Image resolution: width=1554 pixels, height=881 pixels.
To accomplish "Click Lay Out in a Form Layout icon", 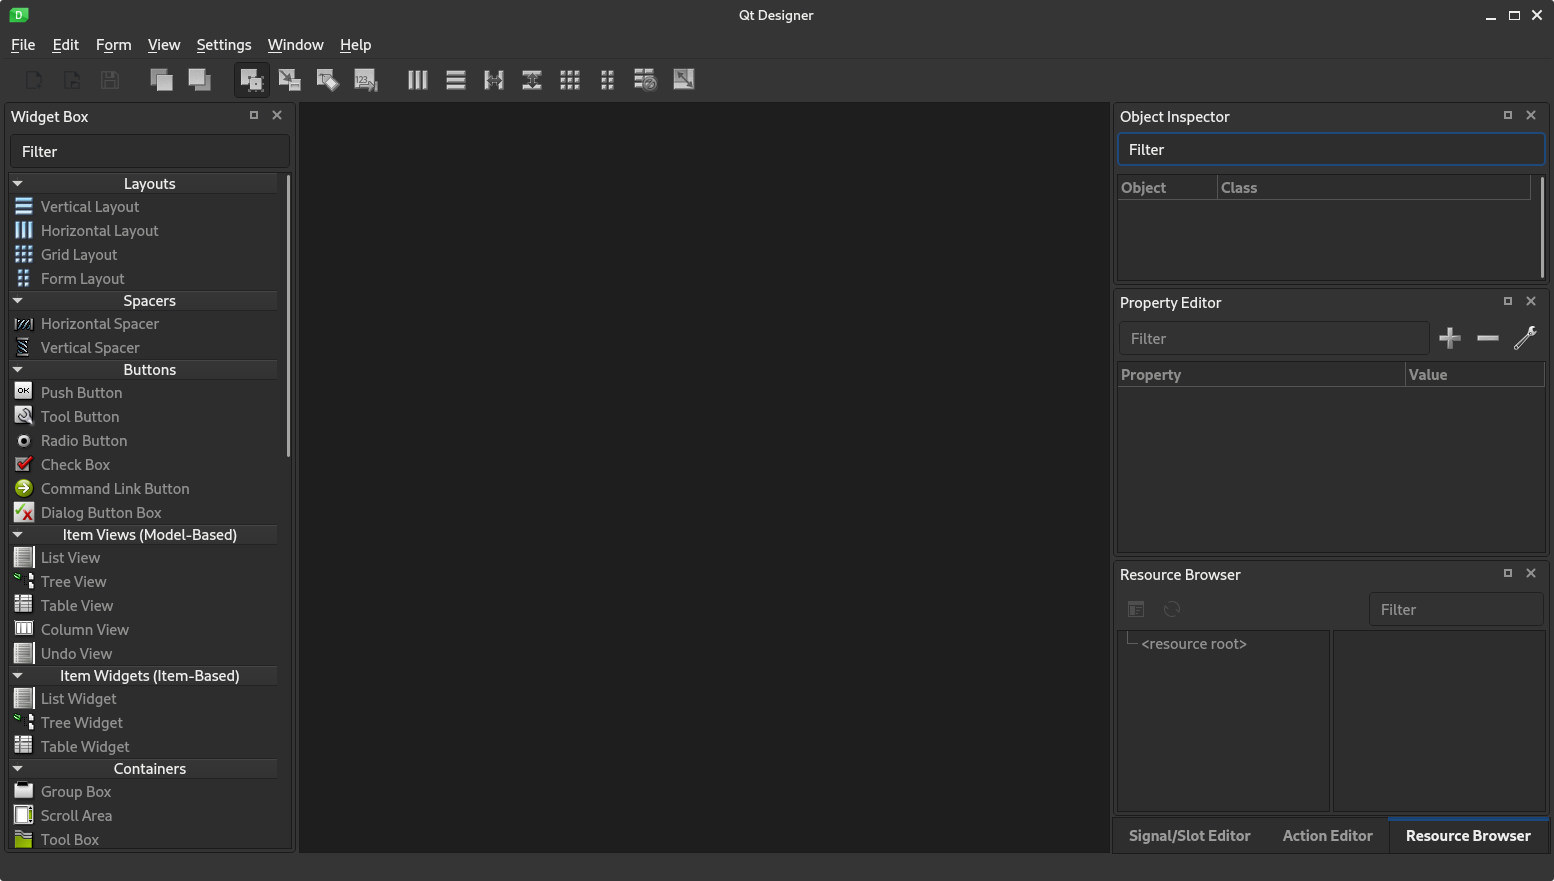I will coord(607,80).
